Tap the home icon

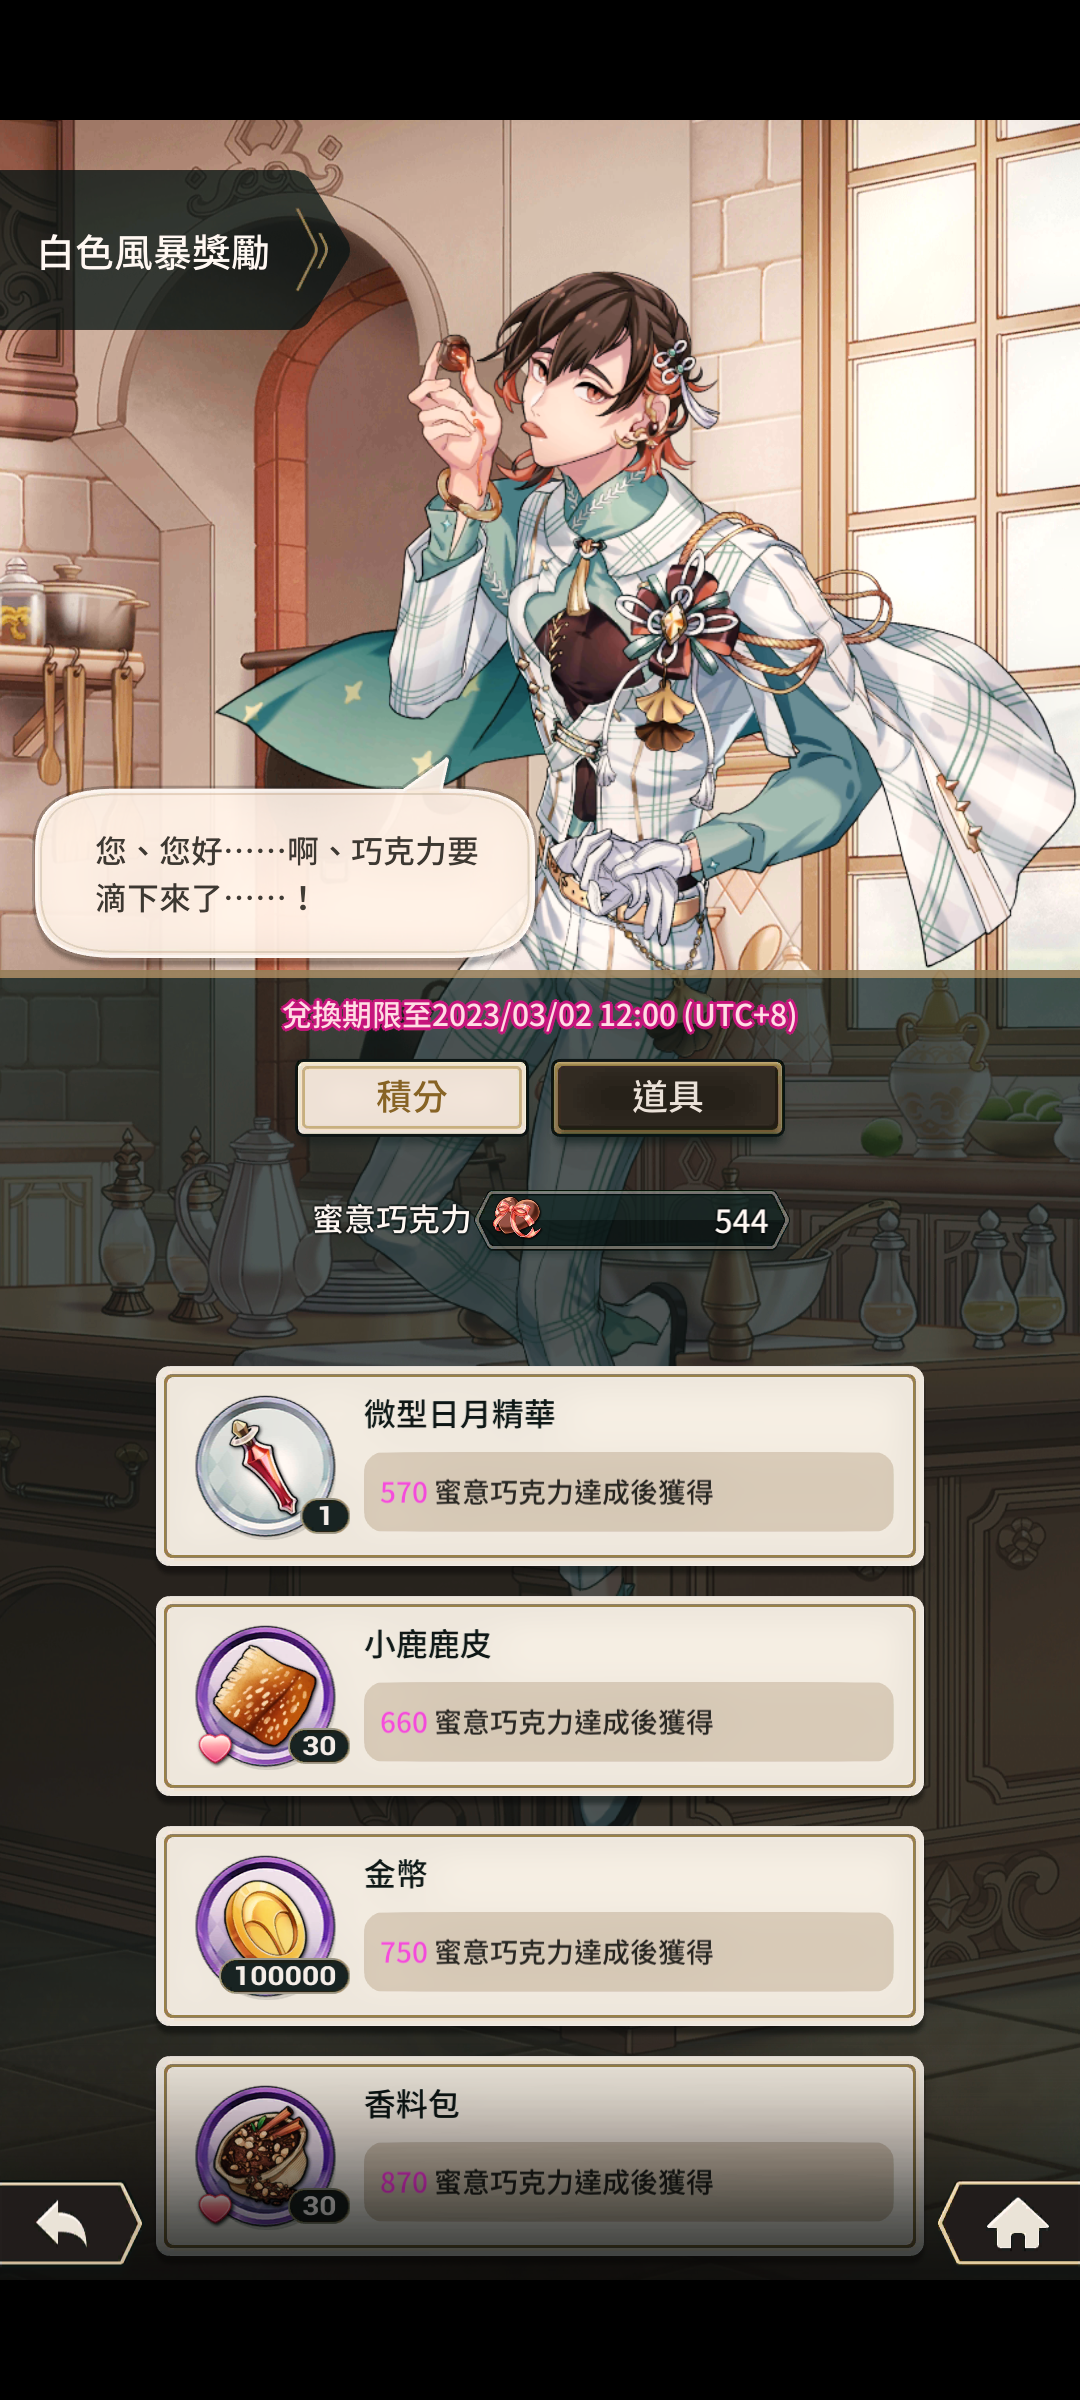[x=1016, y=2224]
